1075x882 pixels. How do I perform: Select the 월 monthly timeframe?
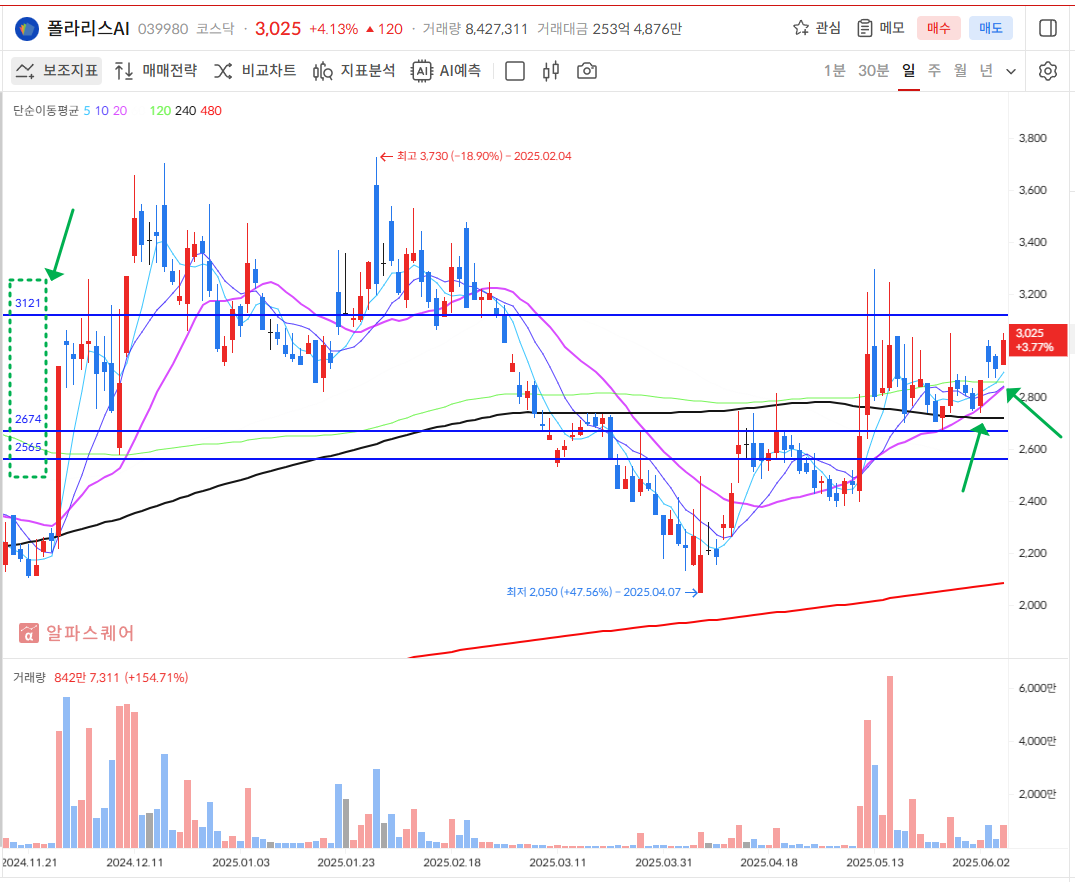[961, 71]
